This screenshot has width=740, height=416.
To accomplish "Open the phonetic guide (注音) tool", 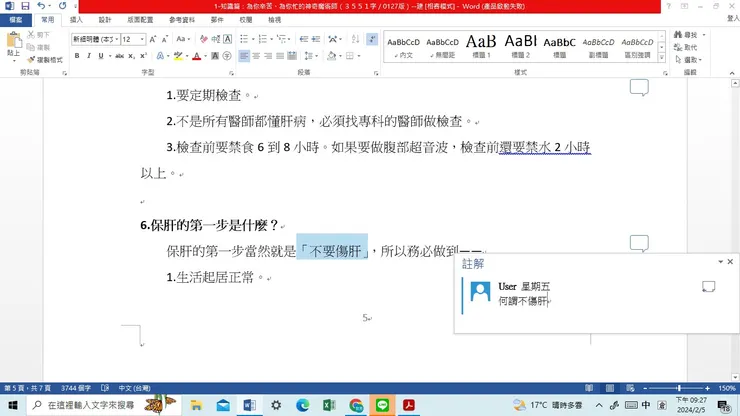I will 216,39.
